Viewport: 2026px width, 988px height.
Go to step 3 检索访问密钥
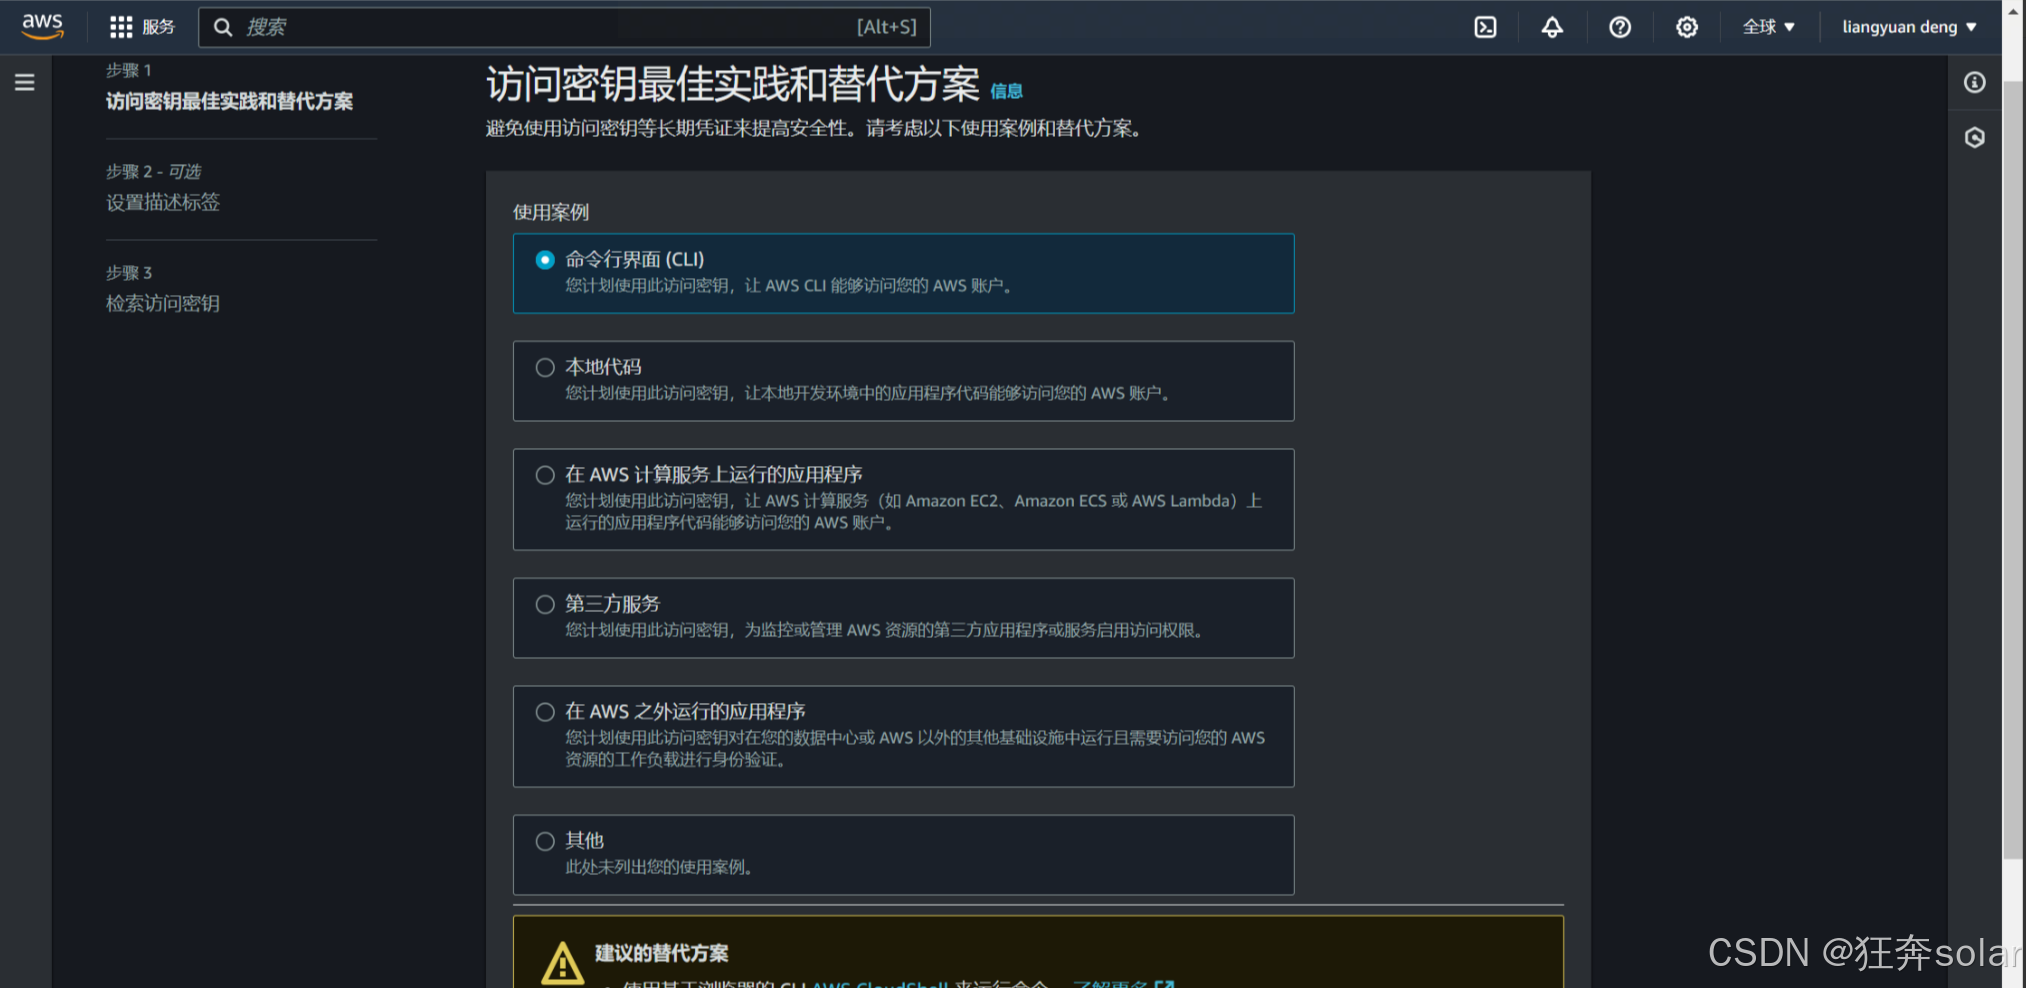point(163,303)
